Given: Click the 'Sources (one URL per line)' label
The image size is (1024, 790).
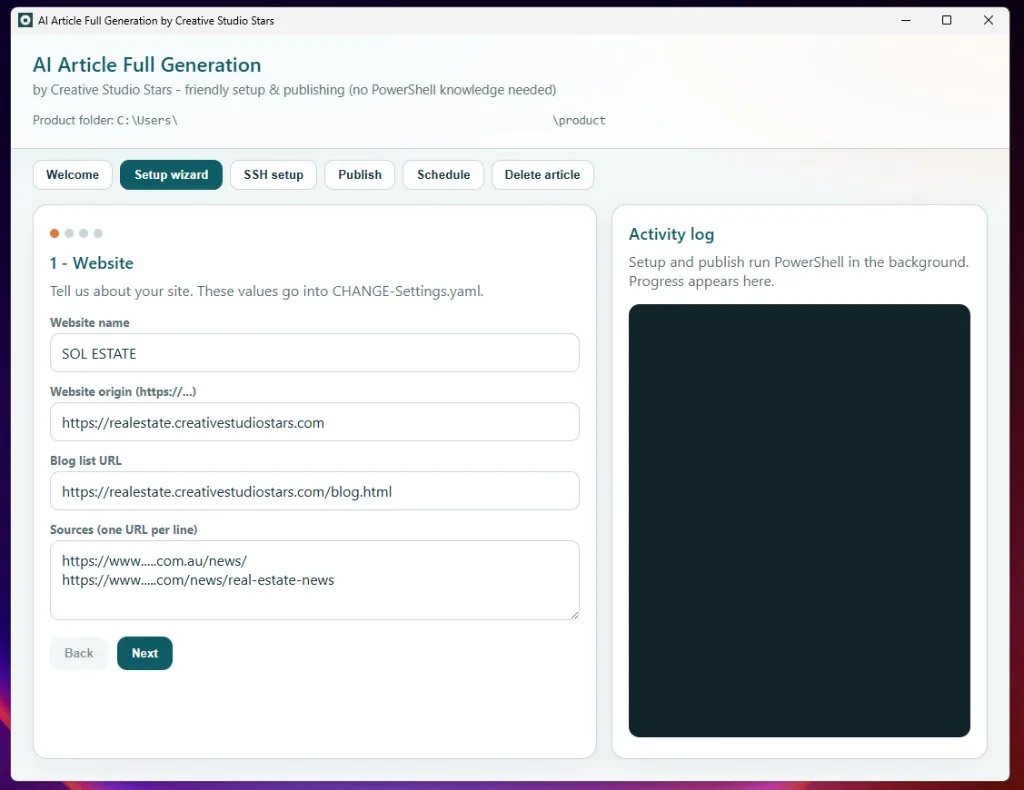Looking at the screenshot, I should [x=123, y=529].
